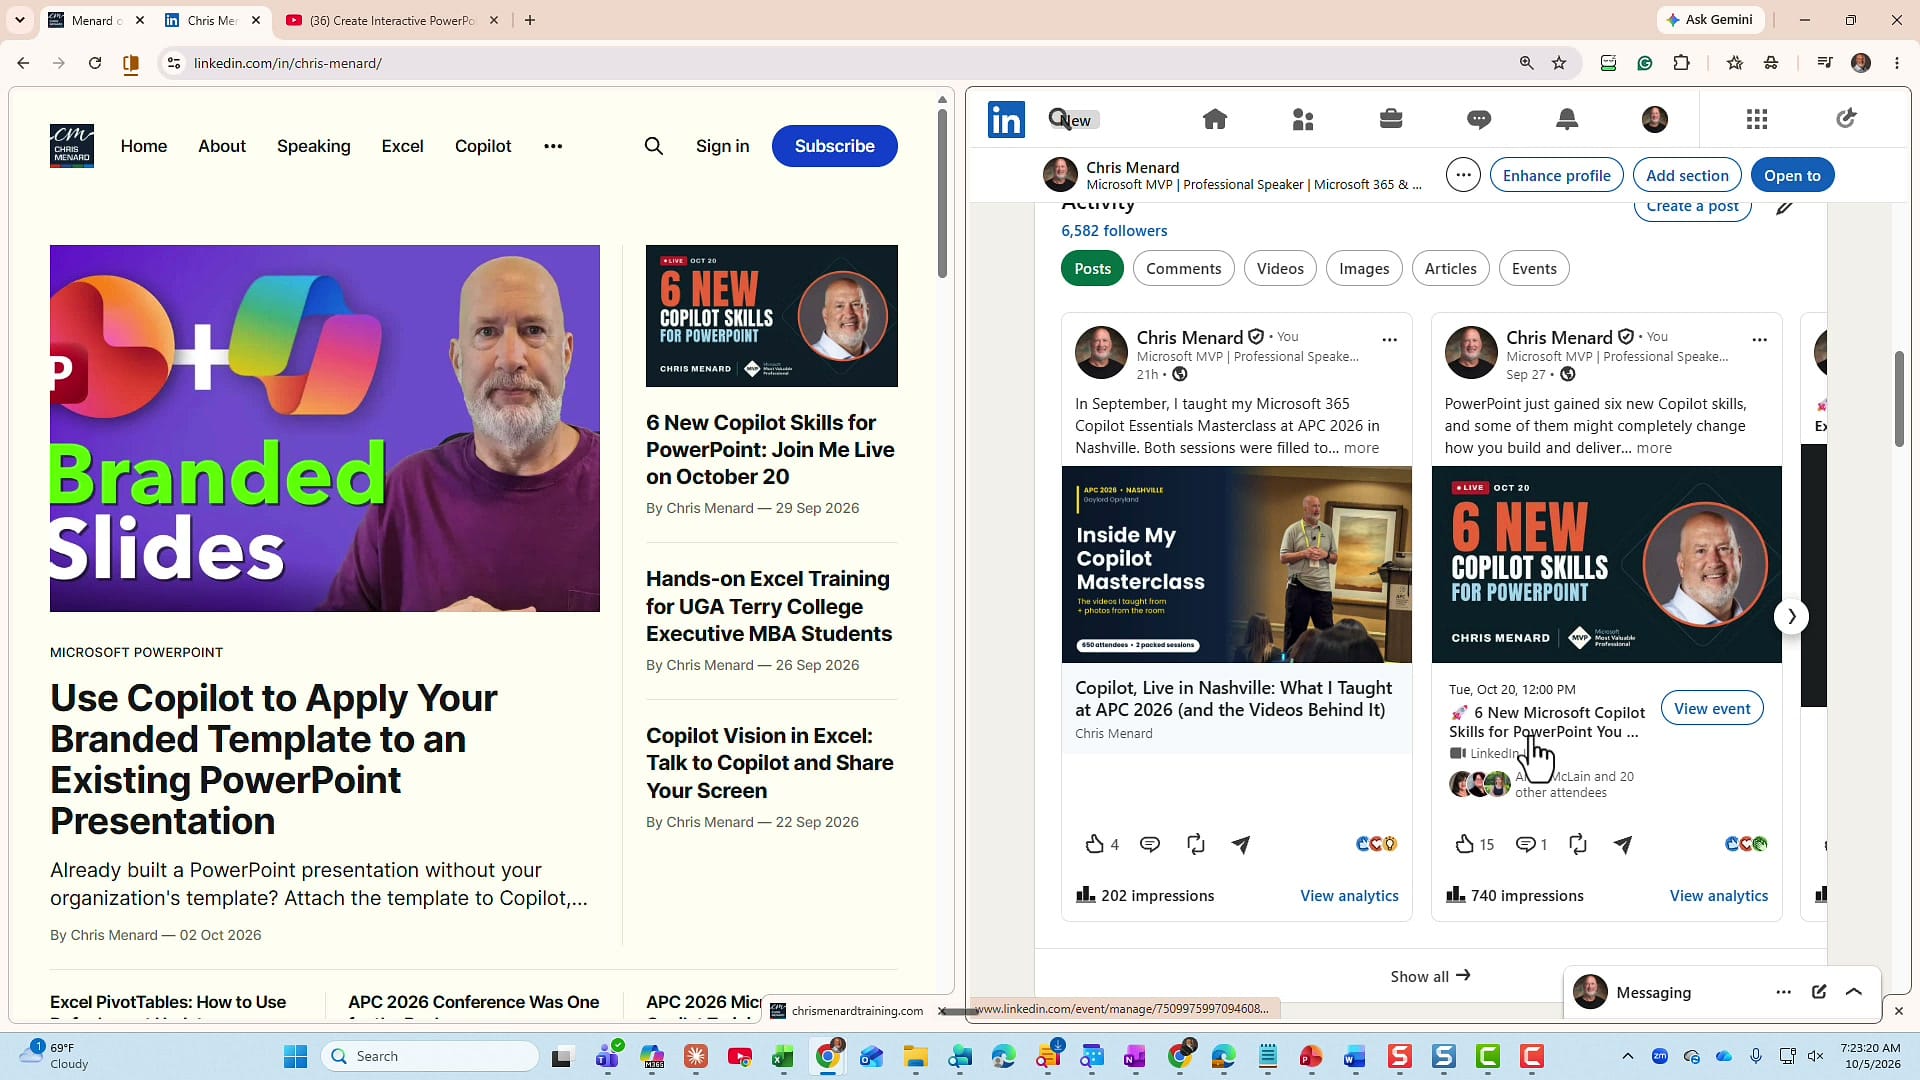
Task: Open Chrome extensions puzzle icon
Action: pyautogui.click(x=1682, y=63)
